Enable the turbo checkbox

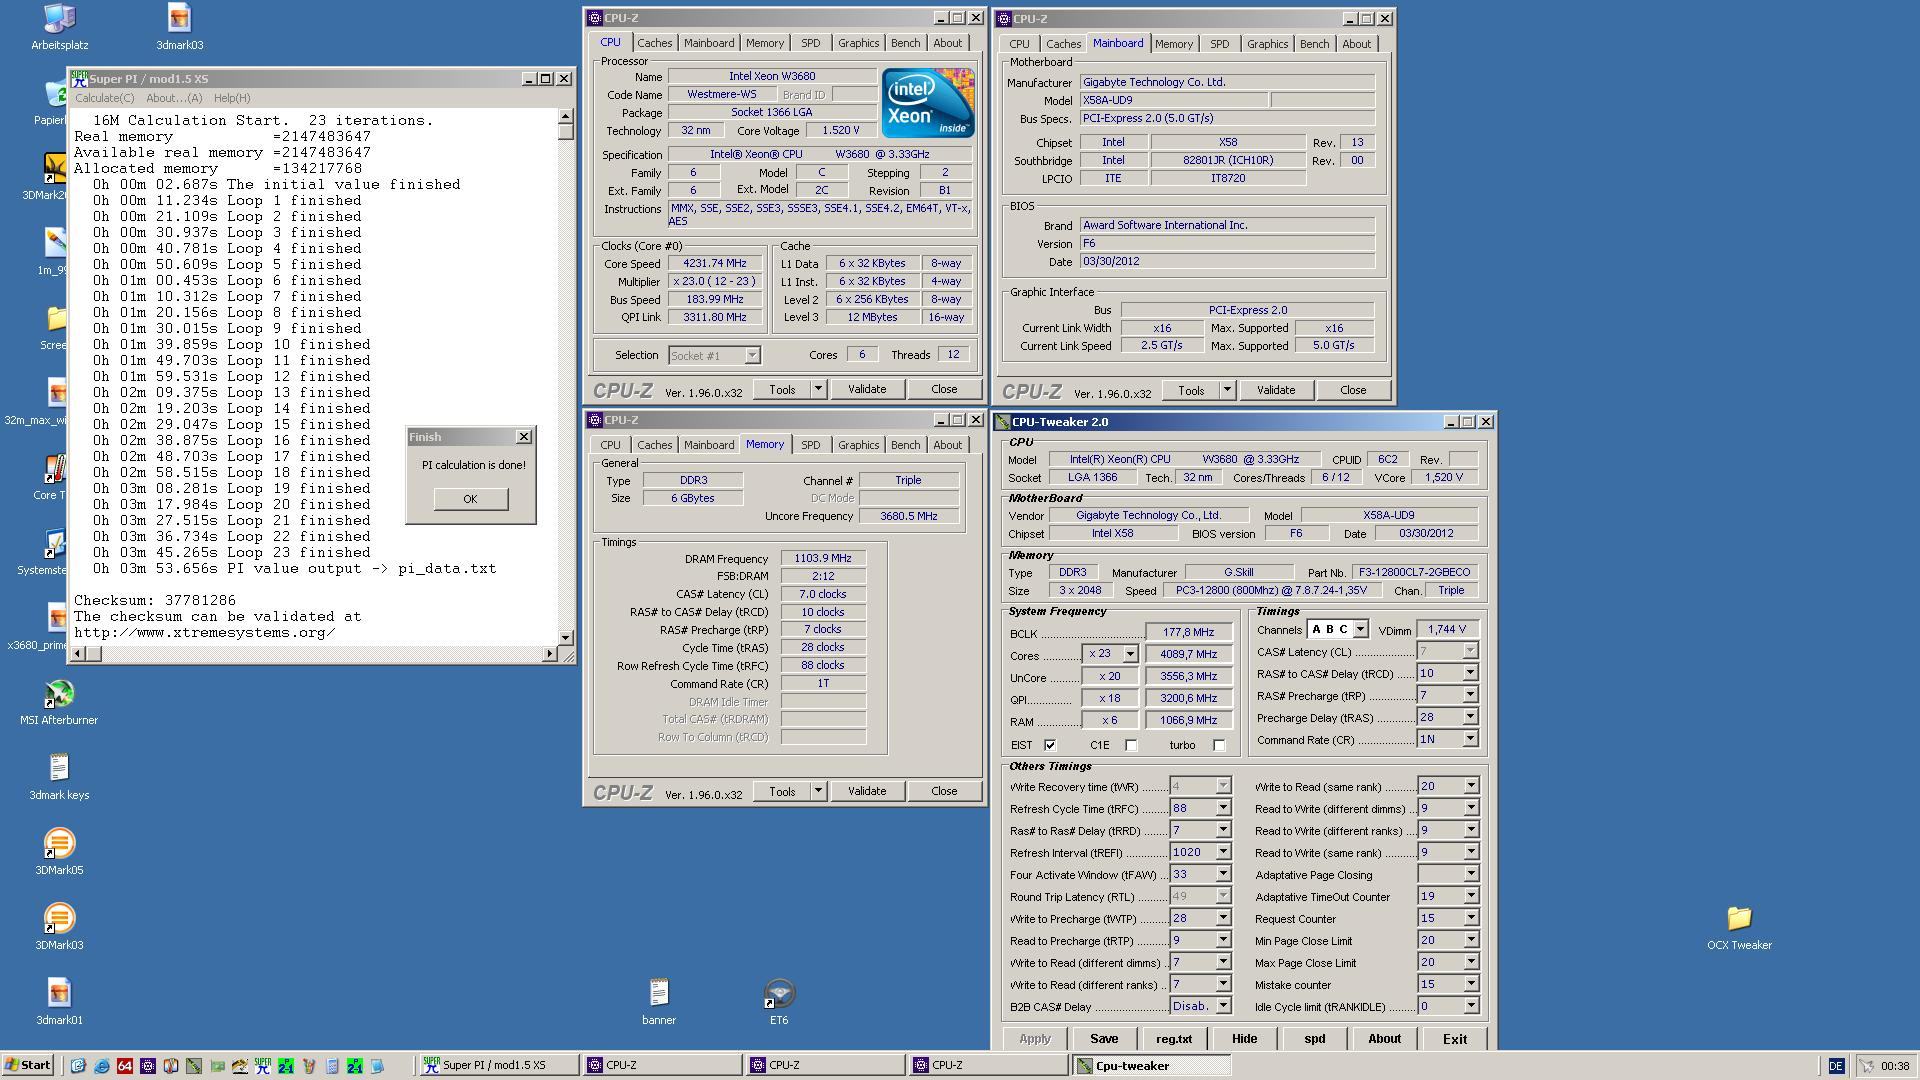(x=1219, y=745)
